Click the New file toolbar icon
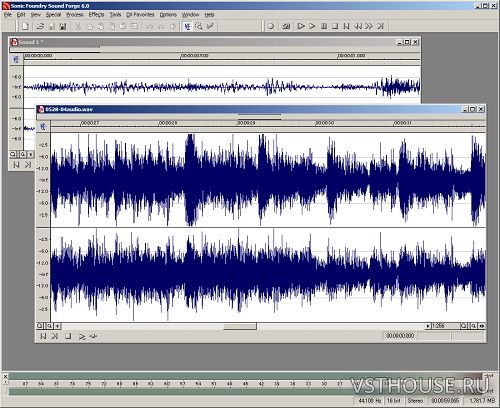 25,26
